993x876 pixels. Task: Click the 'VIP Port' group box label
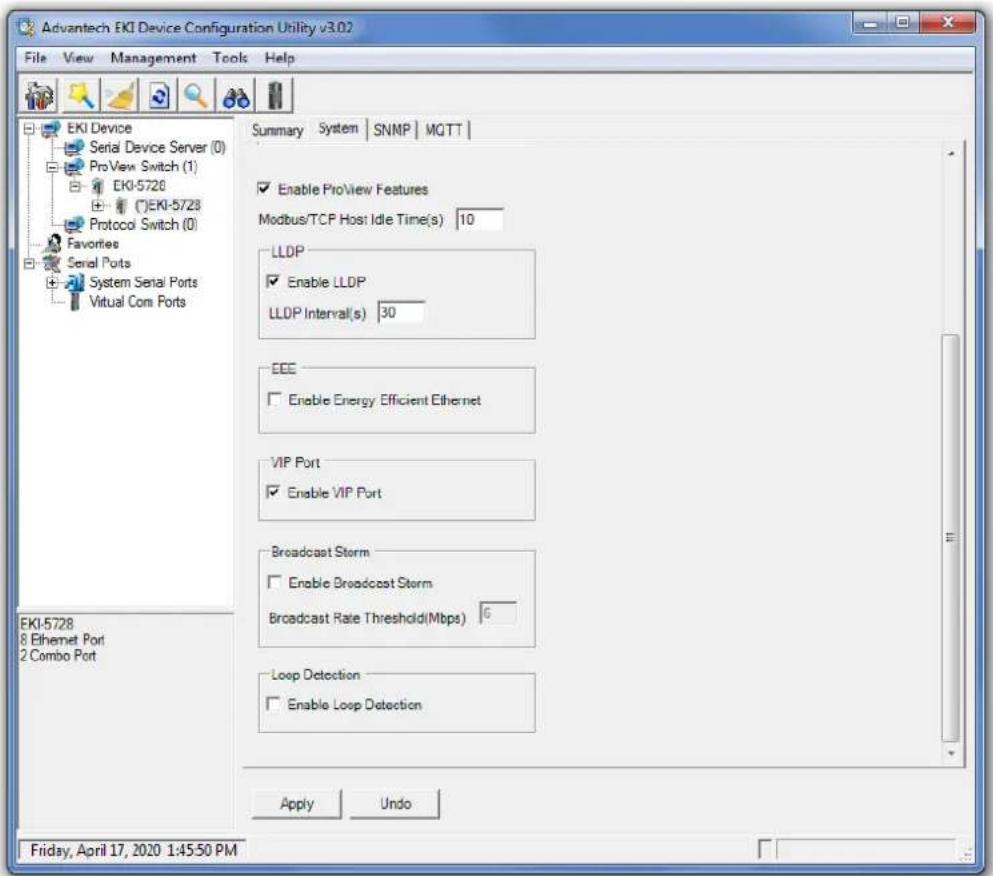point(295,462)
